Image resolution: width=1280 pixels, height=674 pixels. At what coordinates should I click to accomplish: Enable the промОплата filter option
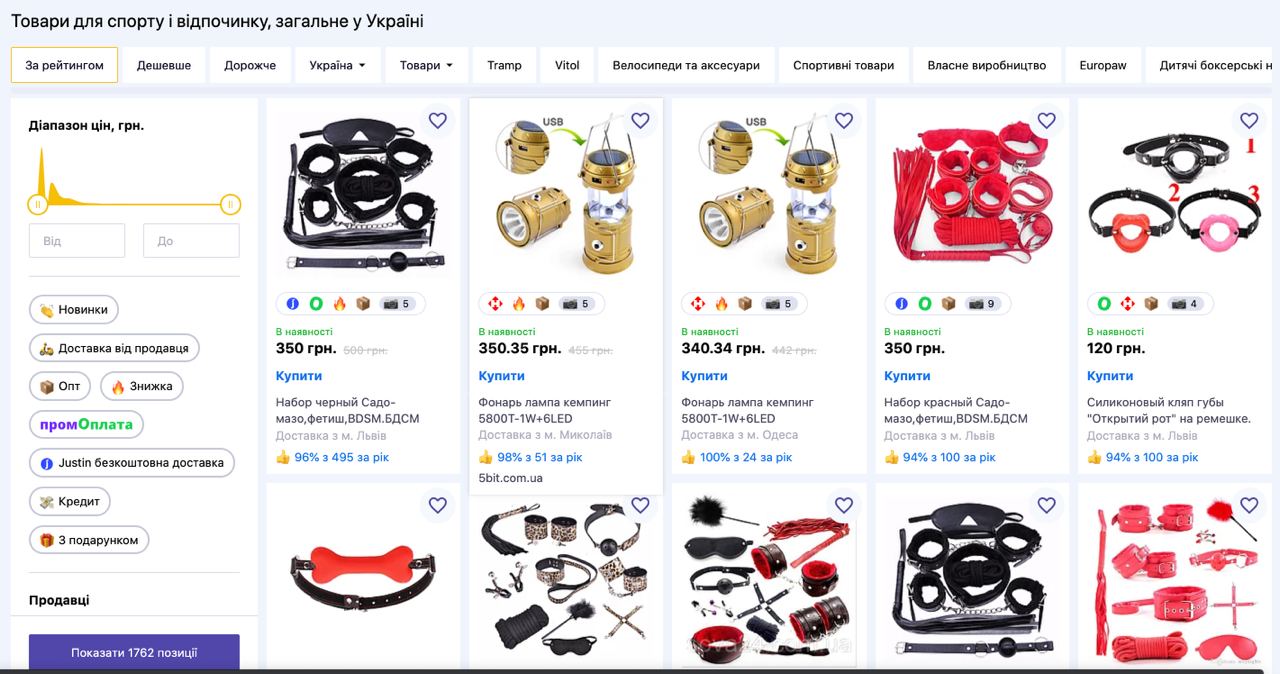pyautogui.click(x=86, y=425)
